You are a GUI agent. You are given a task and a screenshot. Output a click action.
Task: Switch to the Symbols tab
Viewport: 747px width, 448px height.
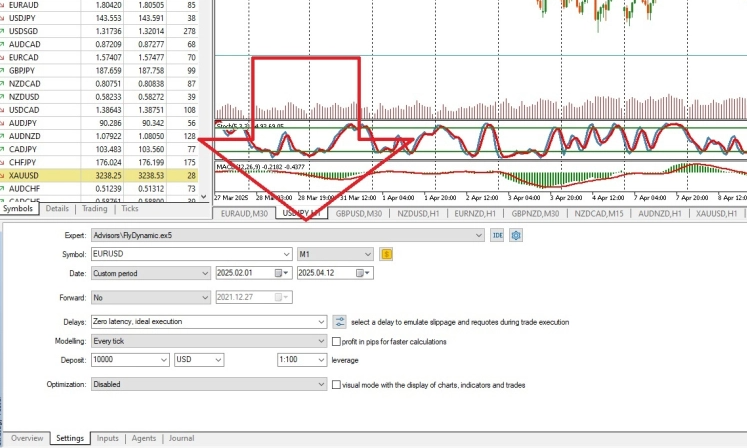coord(18,209)
